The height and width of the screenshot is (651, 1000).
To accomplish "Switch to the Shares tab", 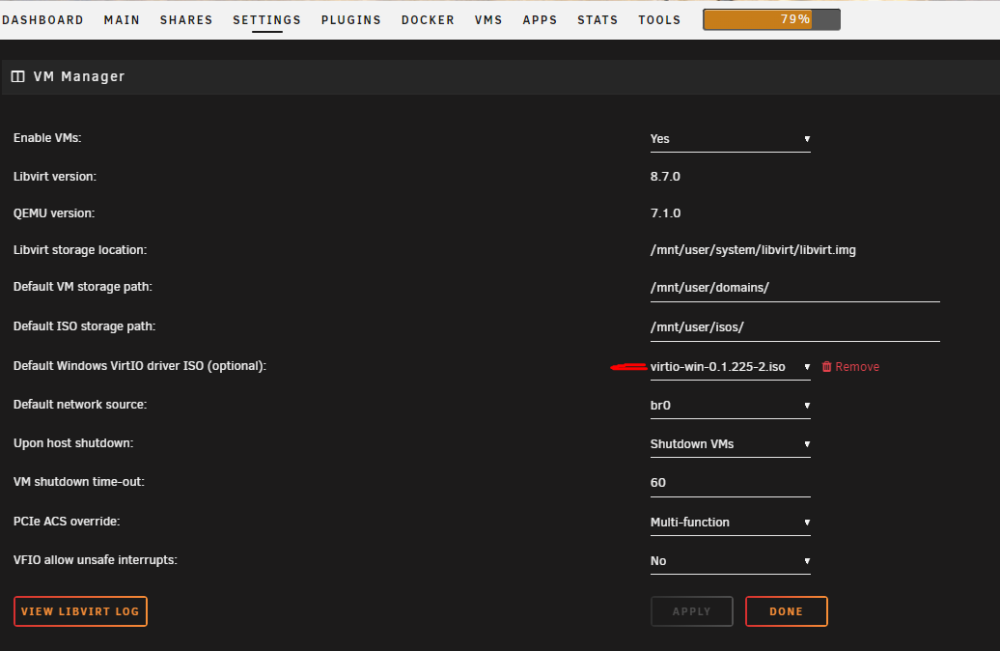I will [x=186, y=20].
